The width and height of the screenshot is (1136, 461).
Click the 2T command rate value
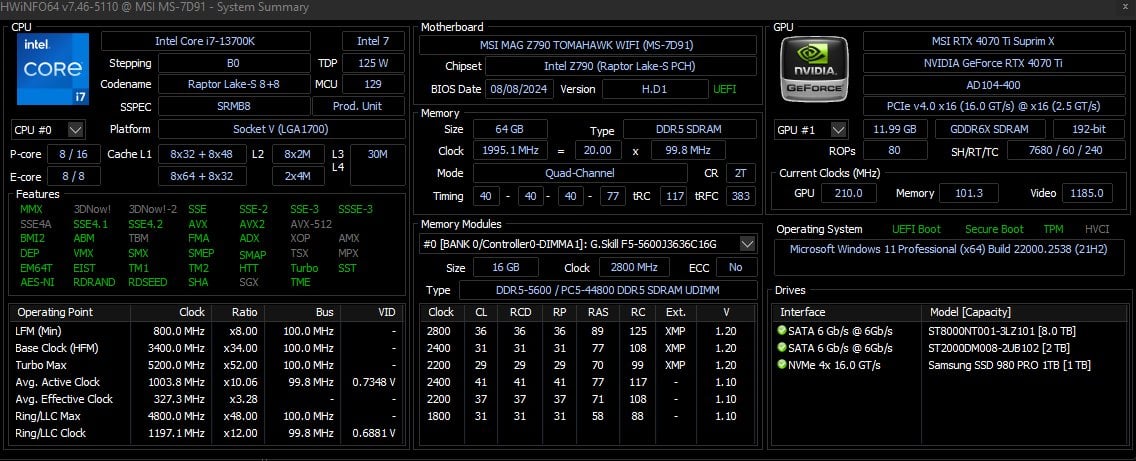tap(740, 173)
